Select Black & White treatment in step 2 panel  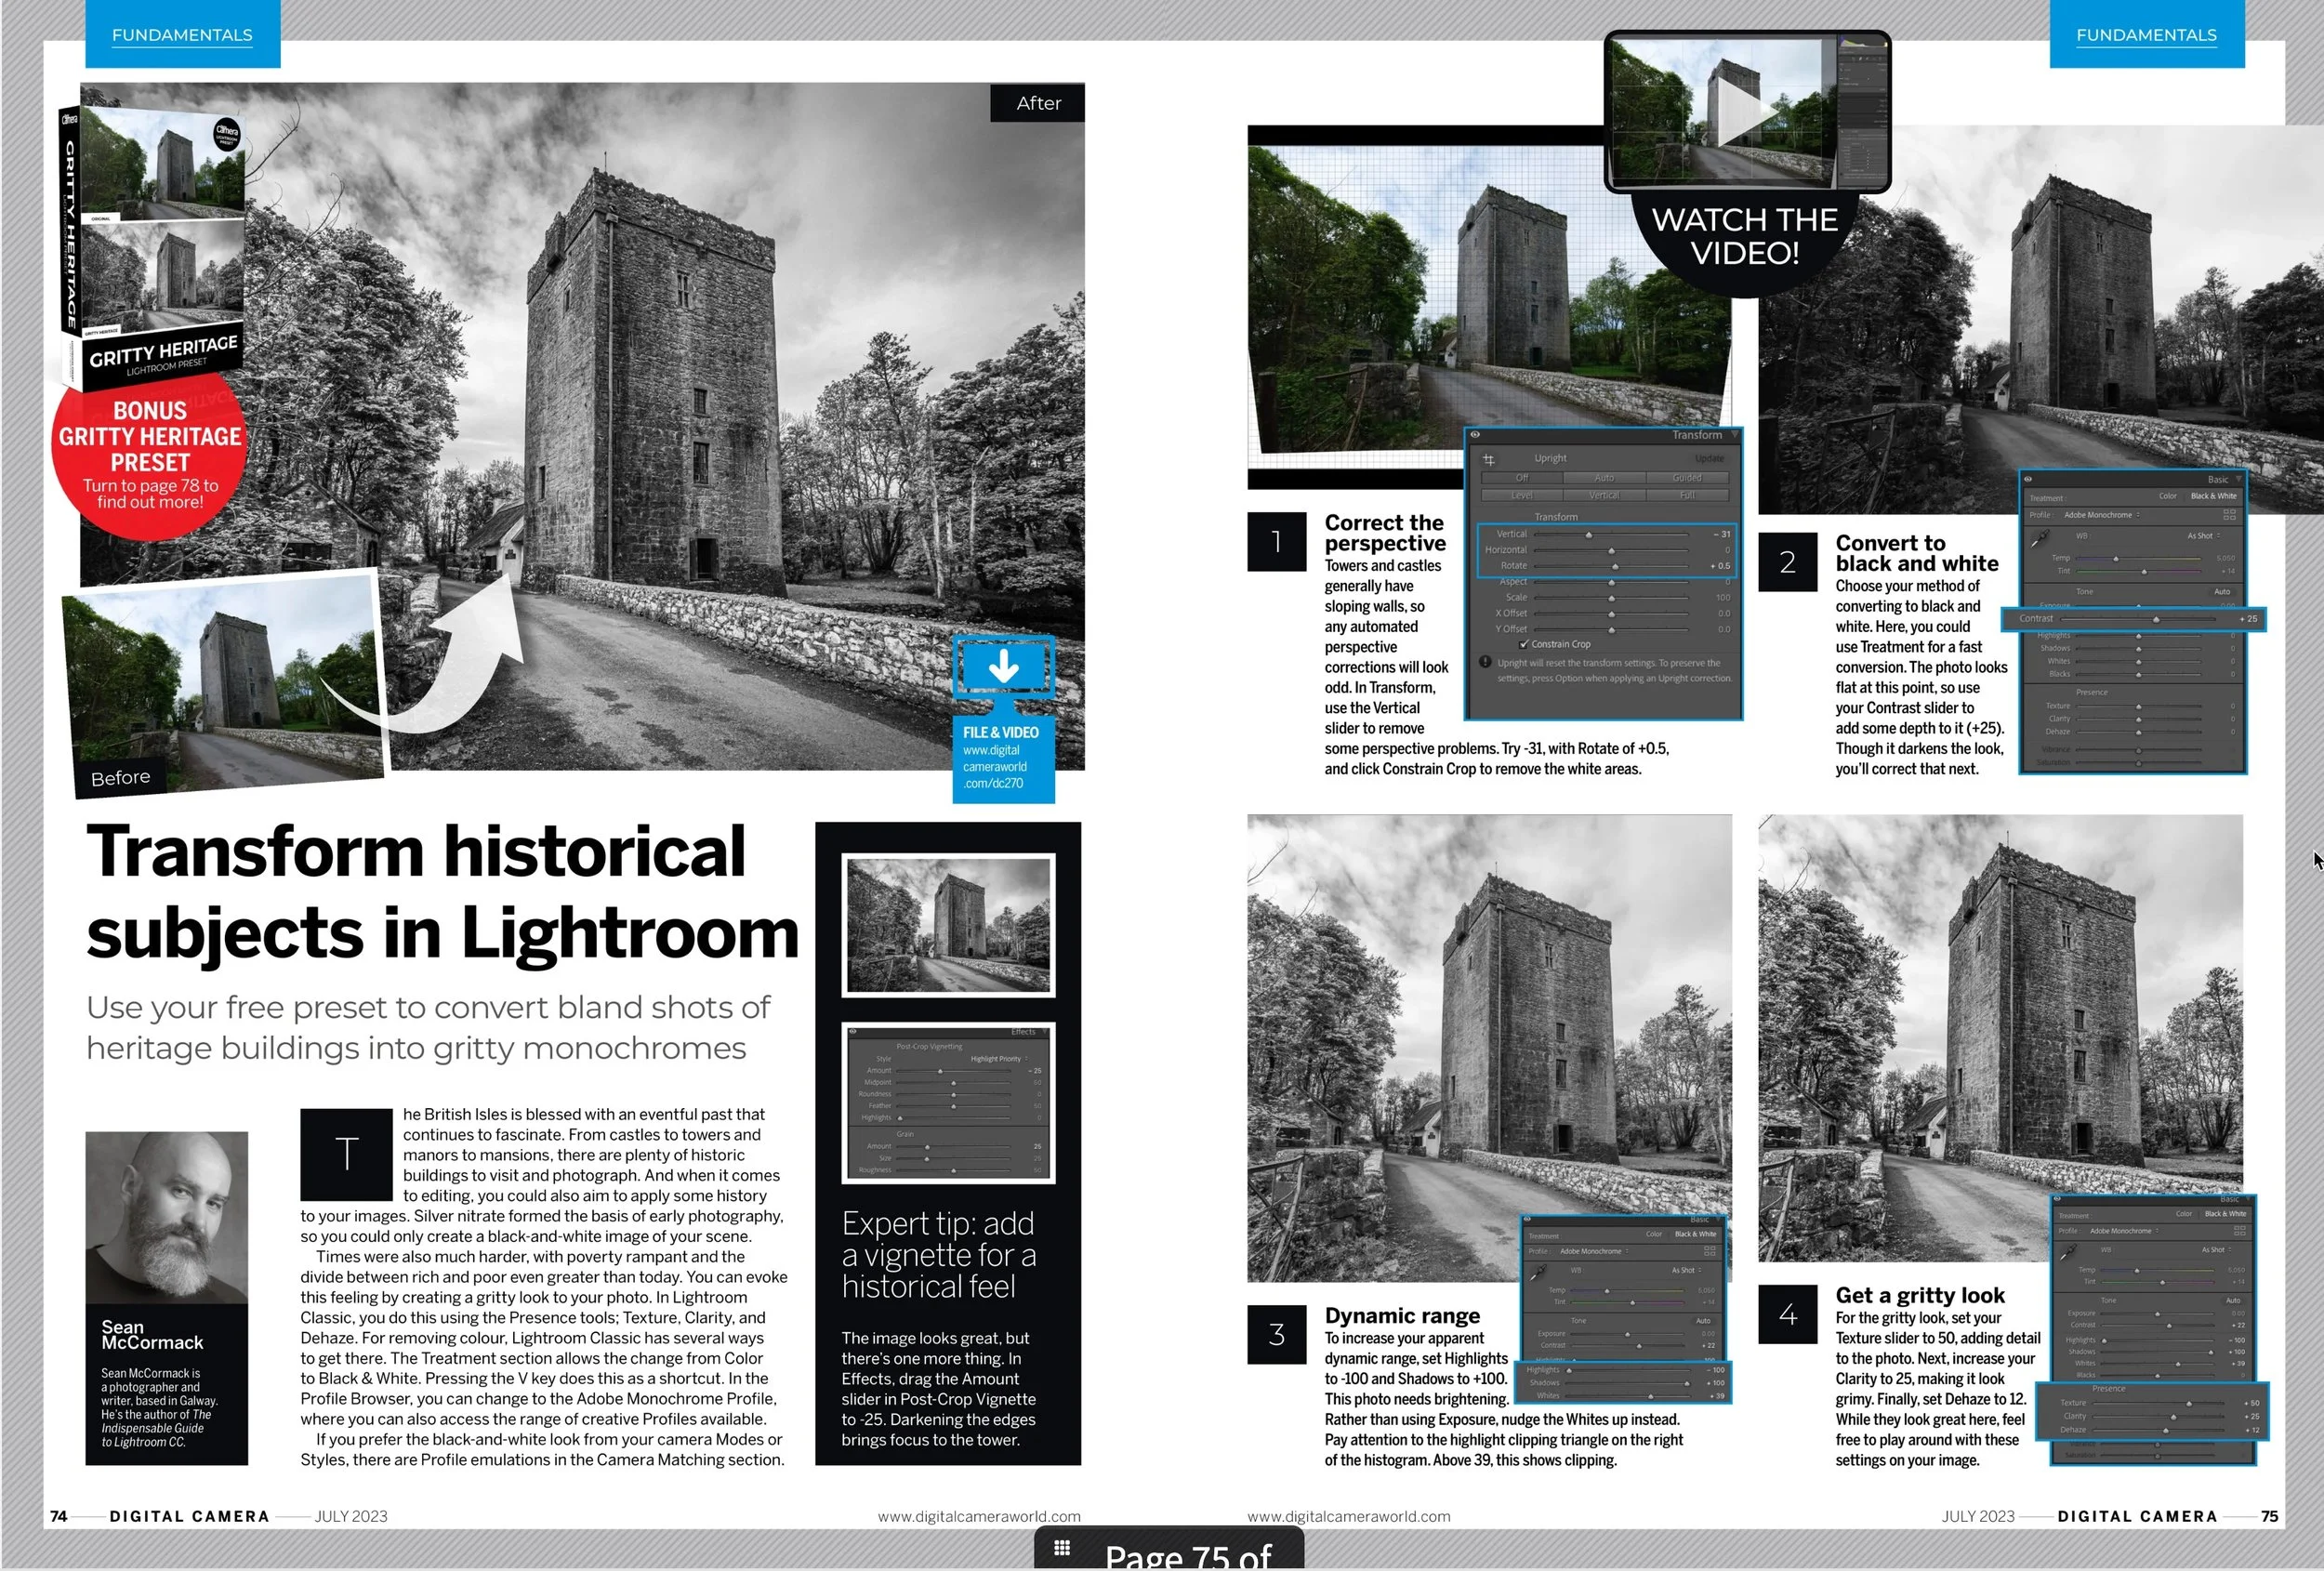(x=2213, y=496)
